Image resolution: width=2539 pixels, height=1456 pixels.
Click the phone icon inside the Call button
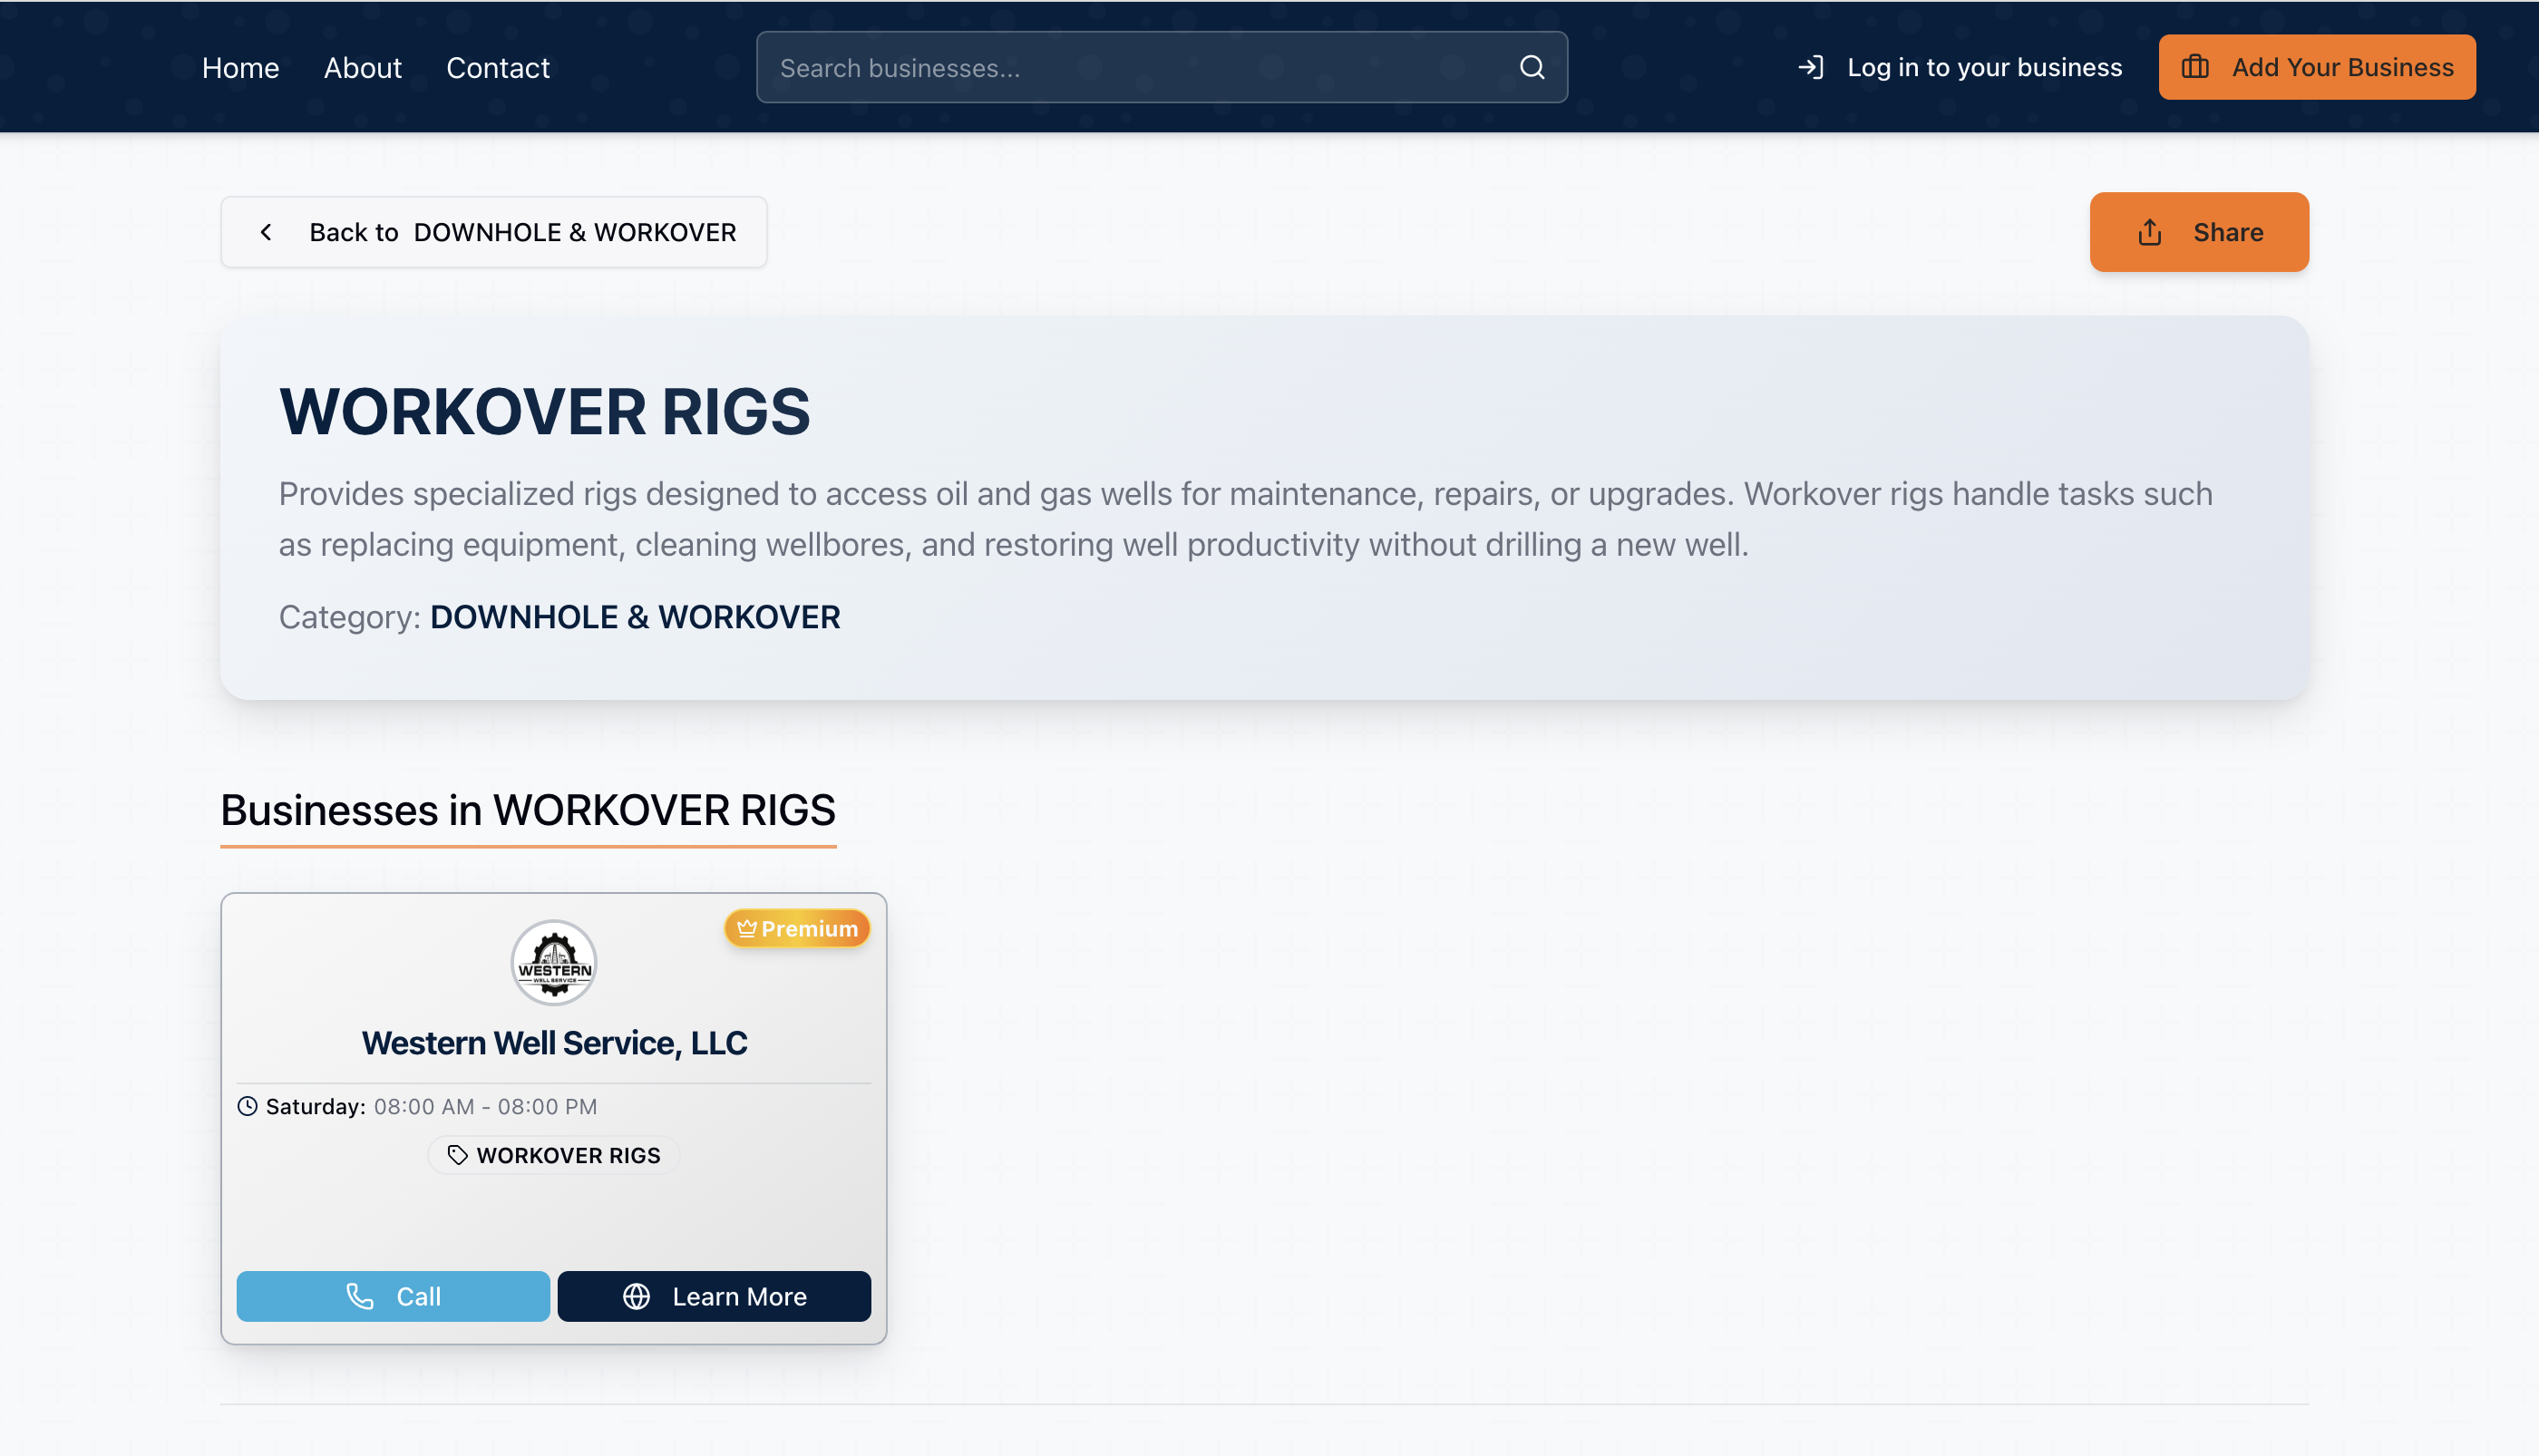[x=361, y=1296]
